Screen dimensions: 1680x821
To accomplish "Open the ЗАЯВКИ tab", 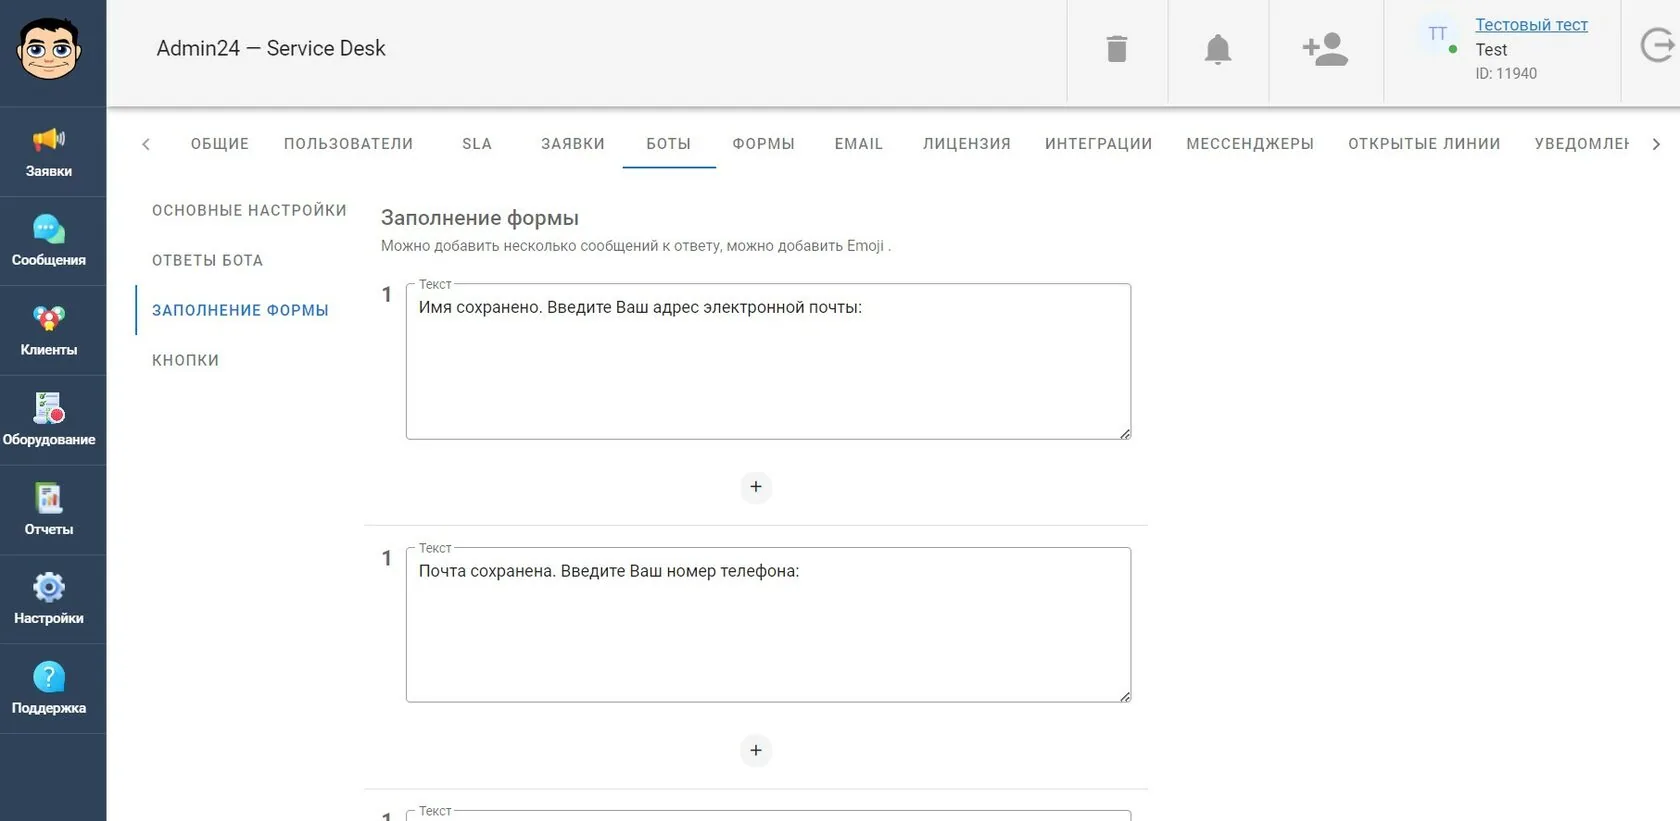I will [x=573, y=144].
